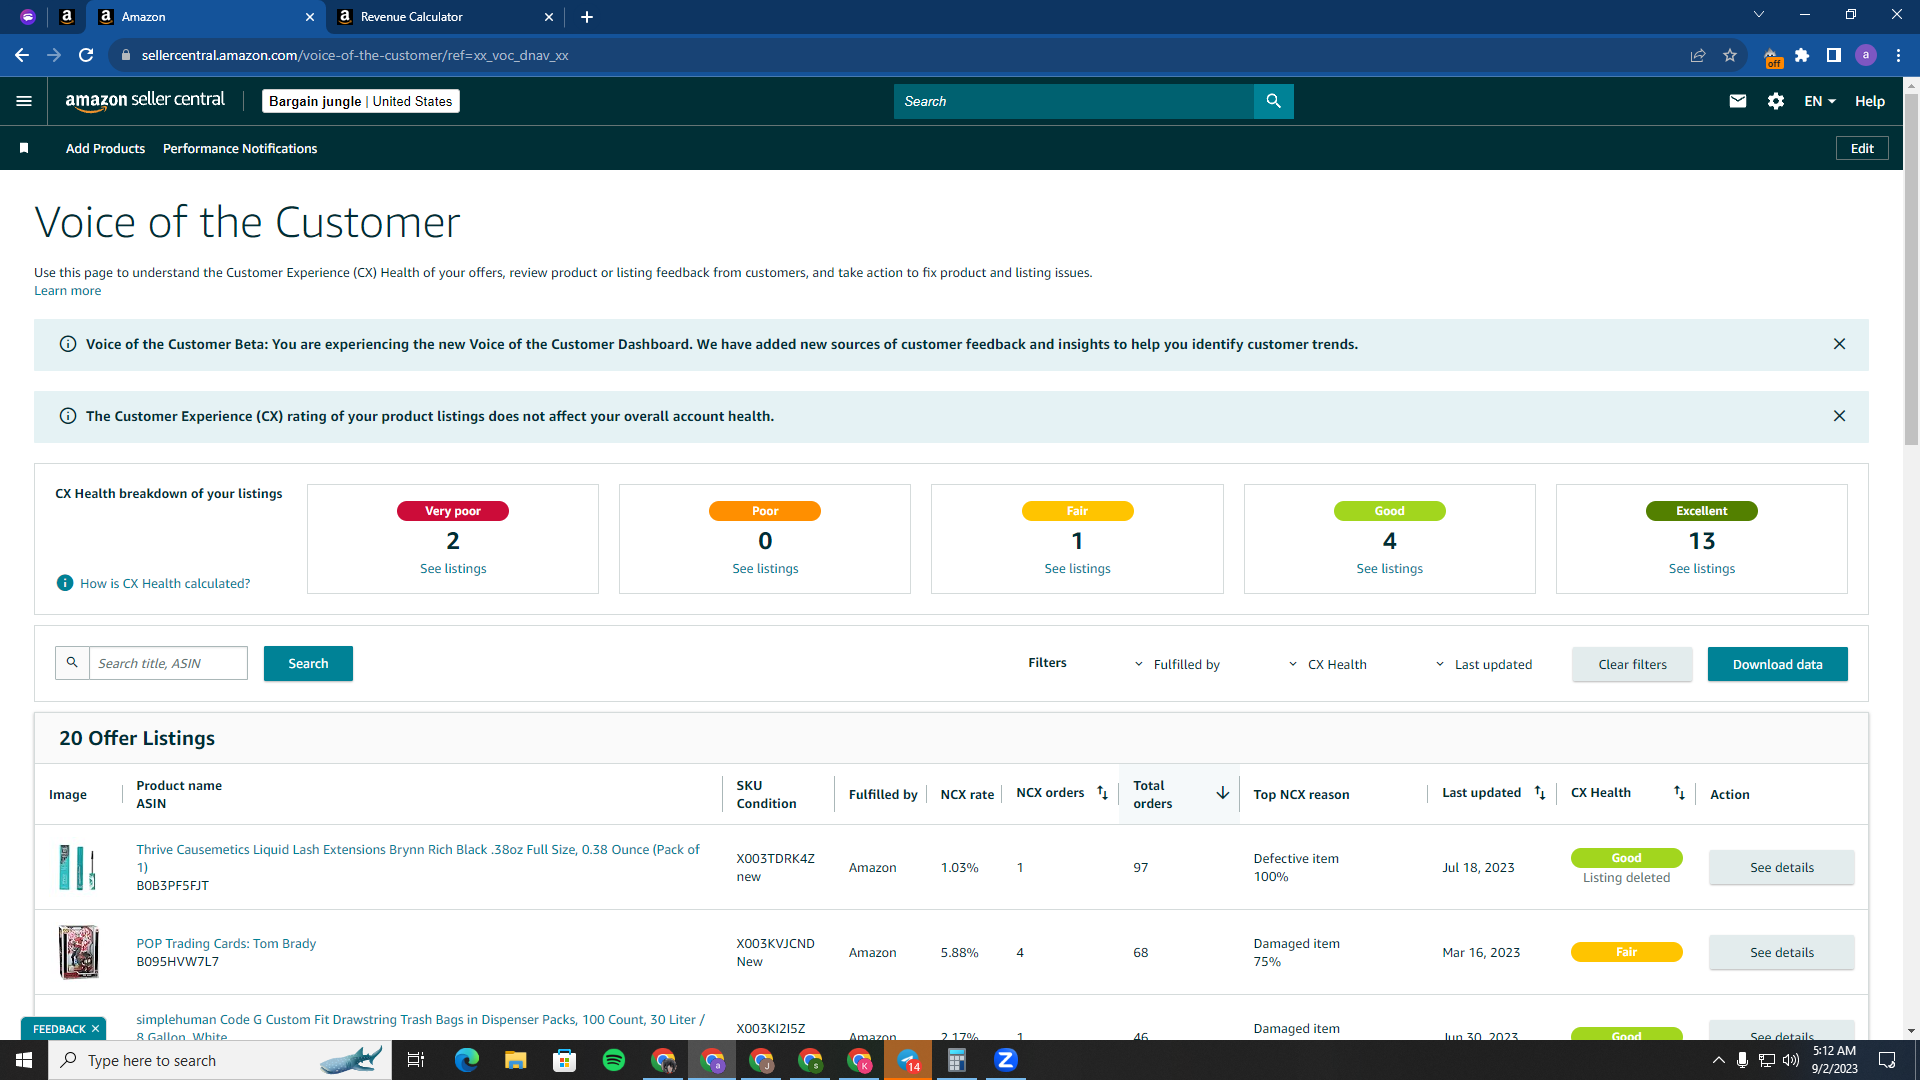Dismiss the Voice of the Customer Beta banner
The width and height of the screenshot is (1920, 1080).
coord(1839,344)
